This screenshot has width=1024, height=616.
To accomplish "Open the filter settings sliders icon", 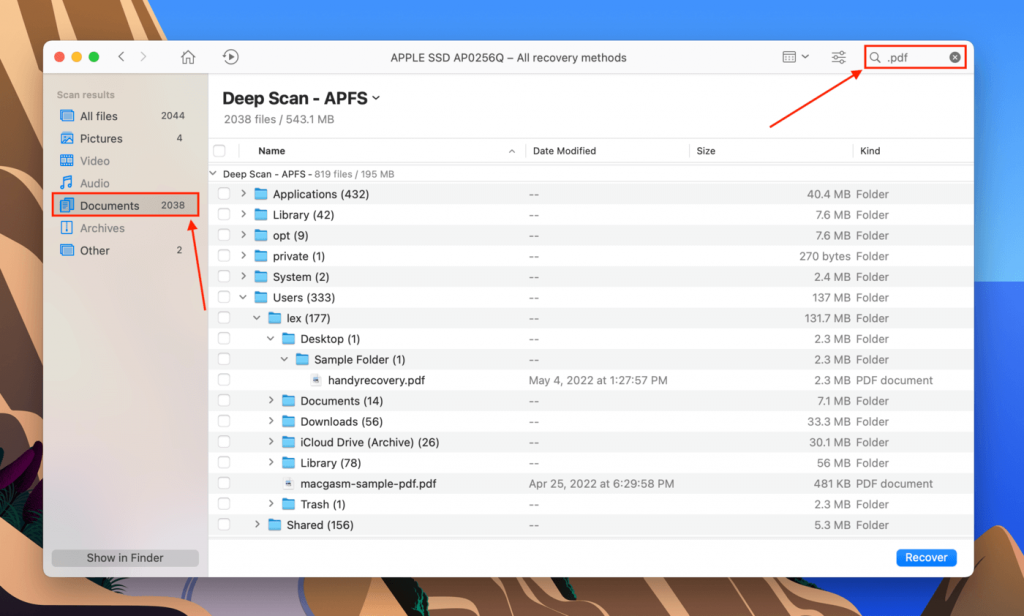I will click(838, 57).
